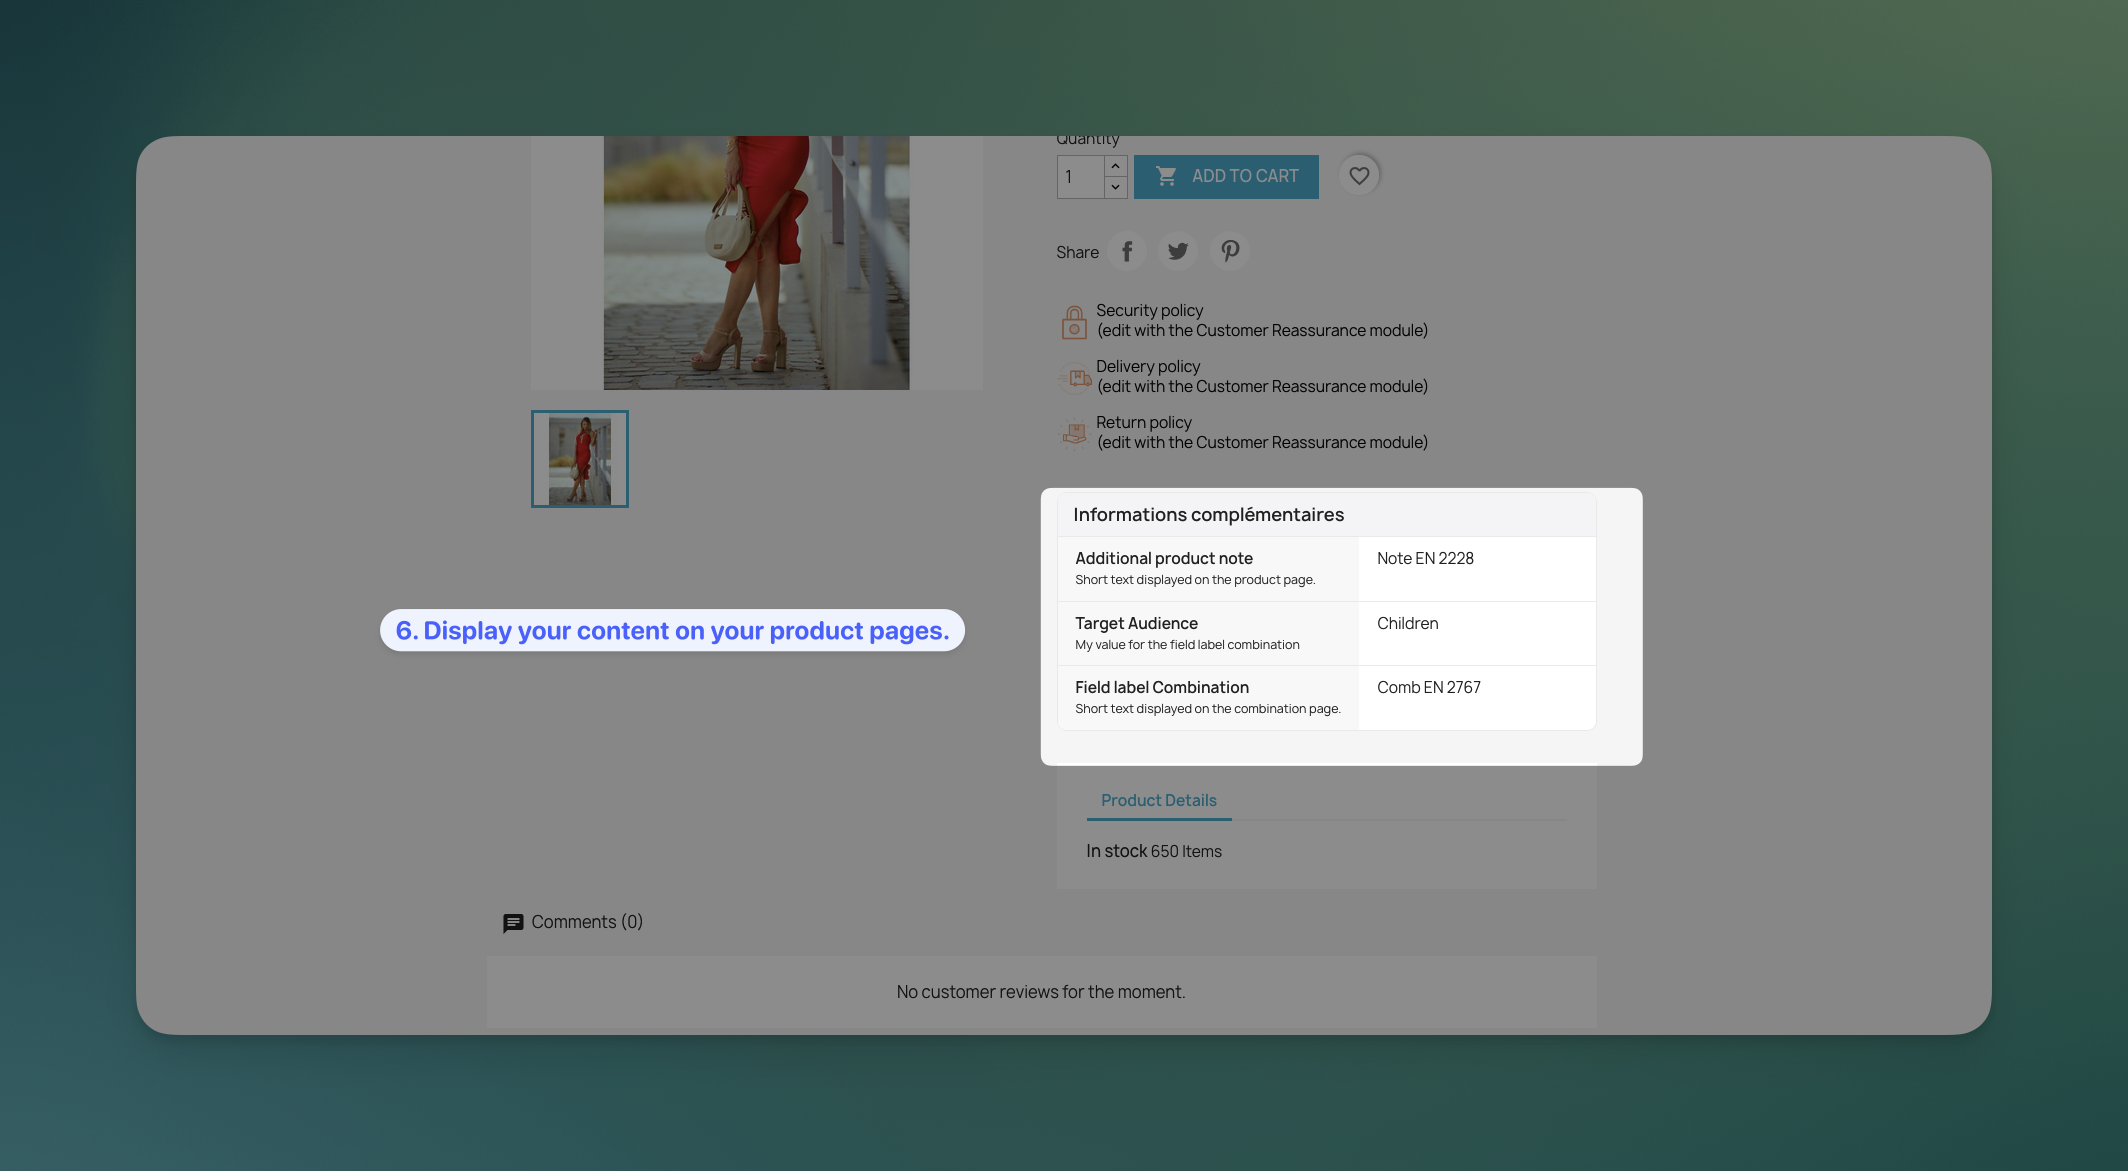Share product on Twitter
The image size is (2128, 1171).
pyautogui.click(x=1178, y=251)
